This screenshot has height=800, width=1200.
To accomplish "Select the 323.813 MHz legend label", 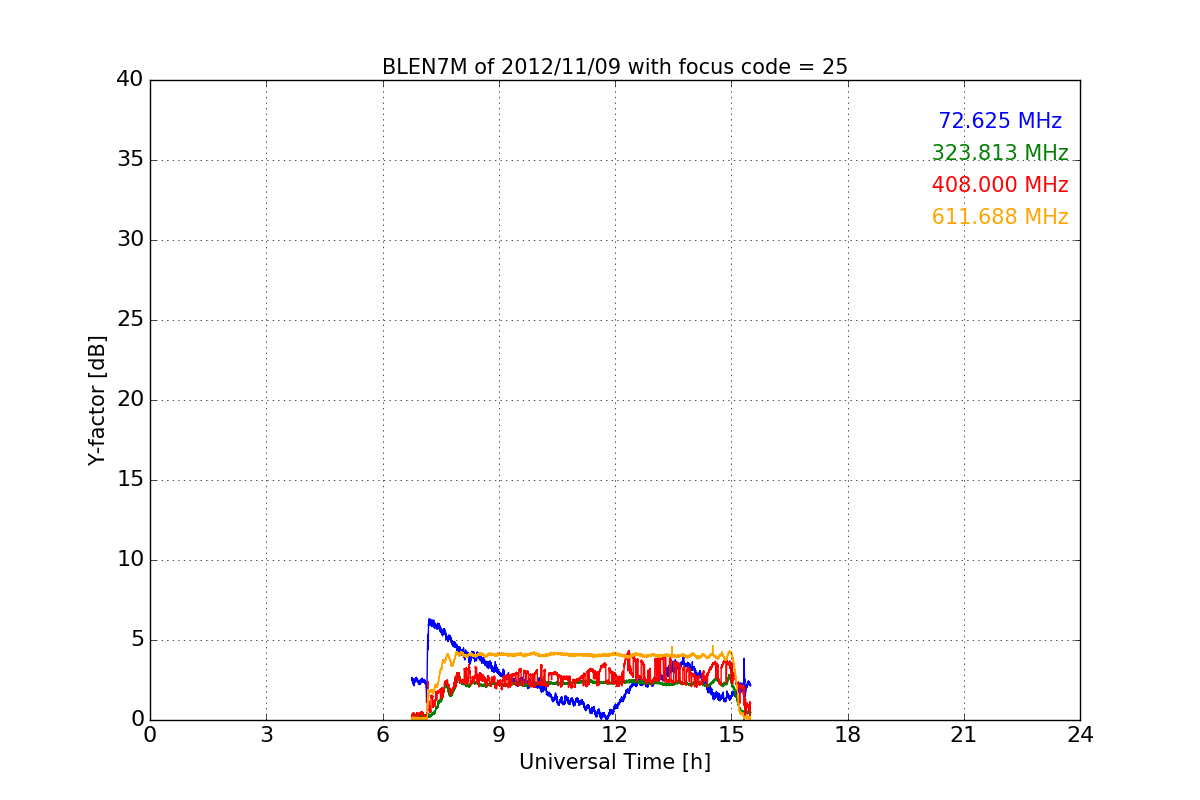I will pyautogui.click(x=1000, y=153).
